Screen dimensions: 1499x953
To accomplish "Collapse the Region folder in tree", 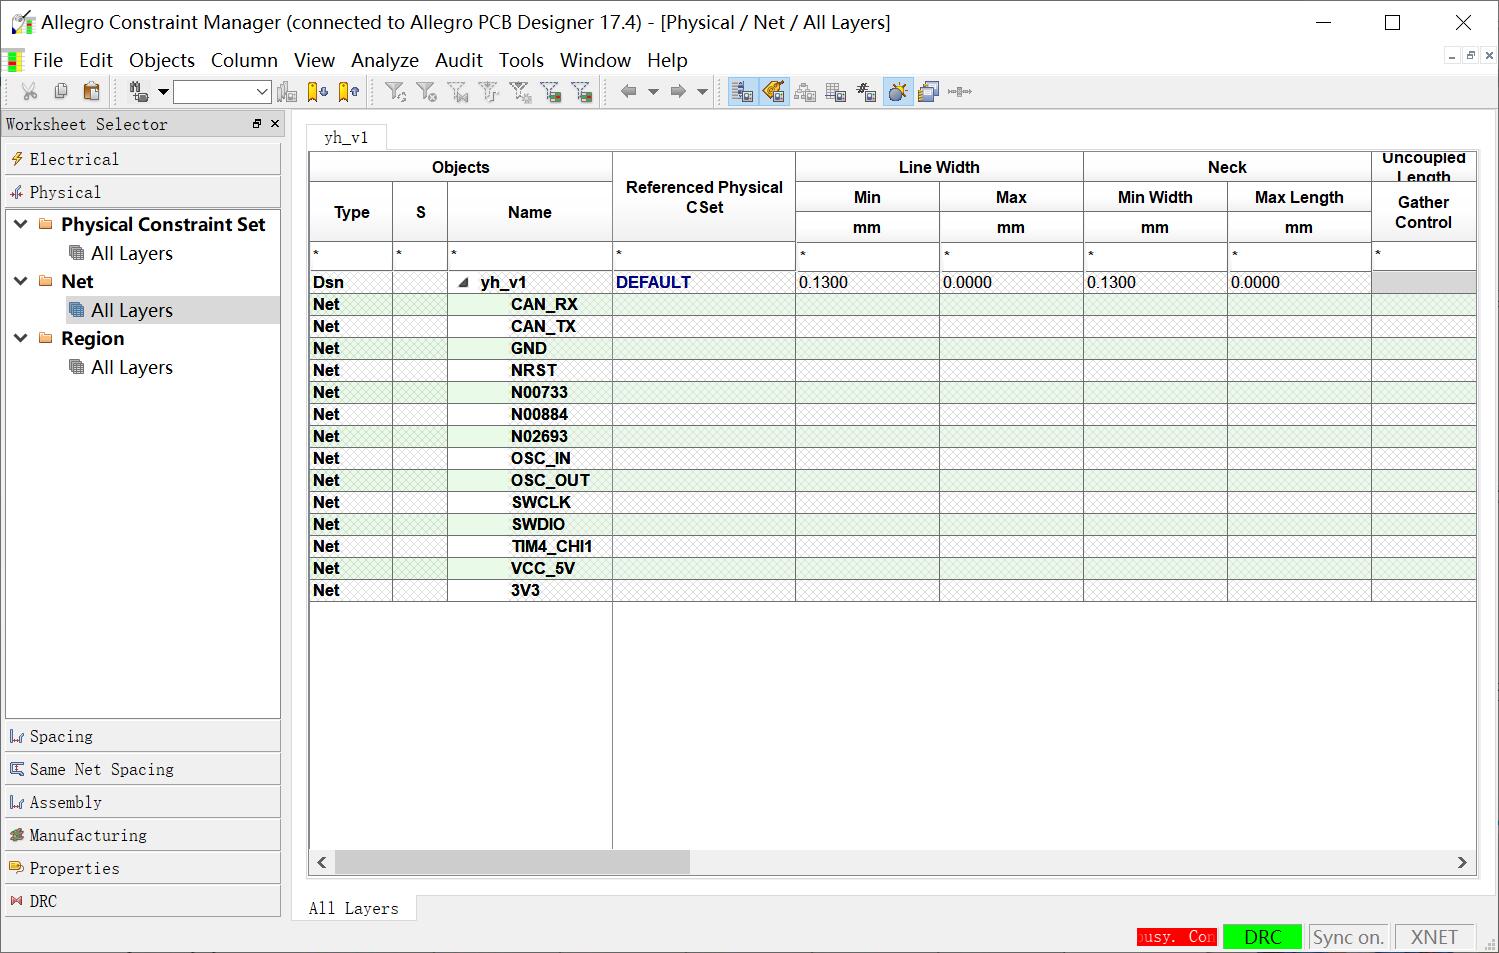I will point(20,338).
